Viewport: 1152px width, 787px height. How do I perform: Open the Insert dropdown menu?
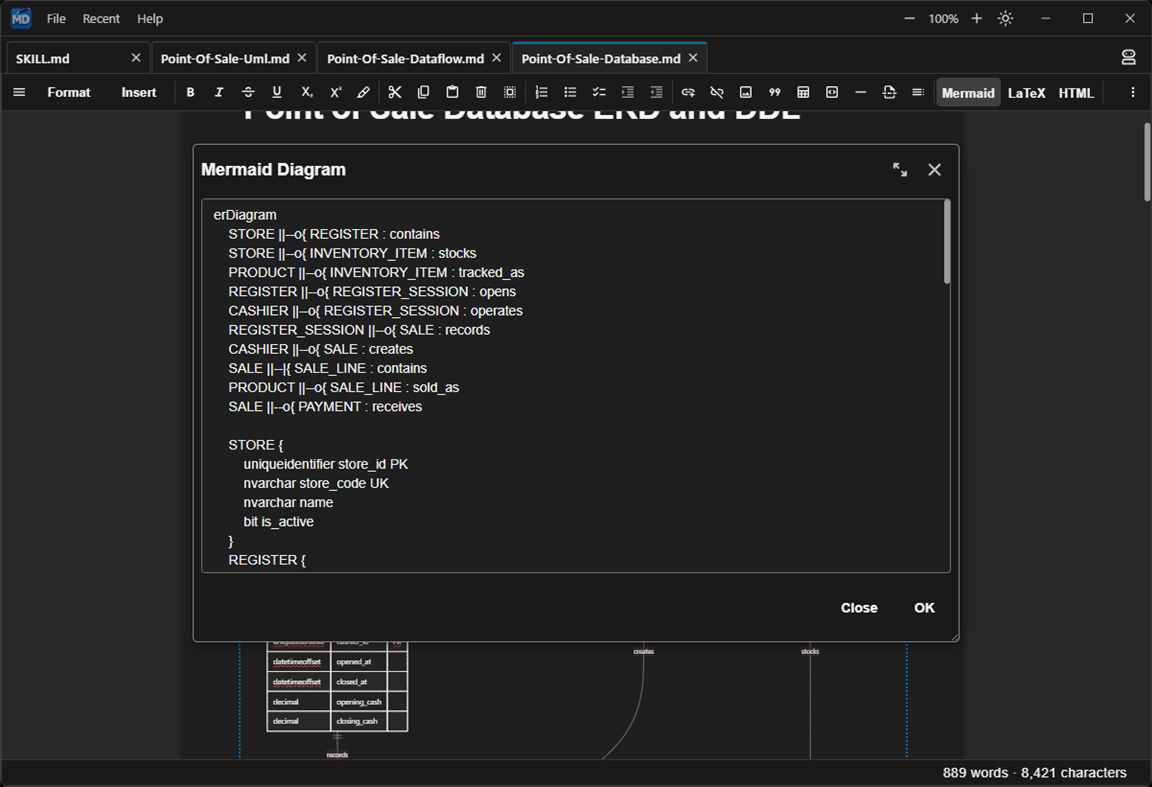[139, 93]
